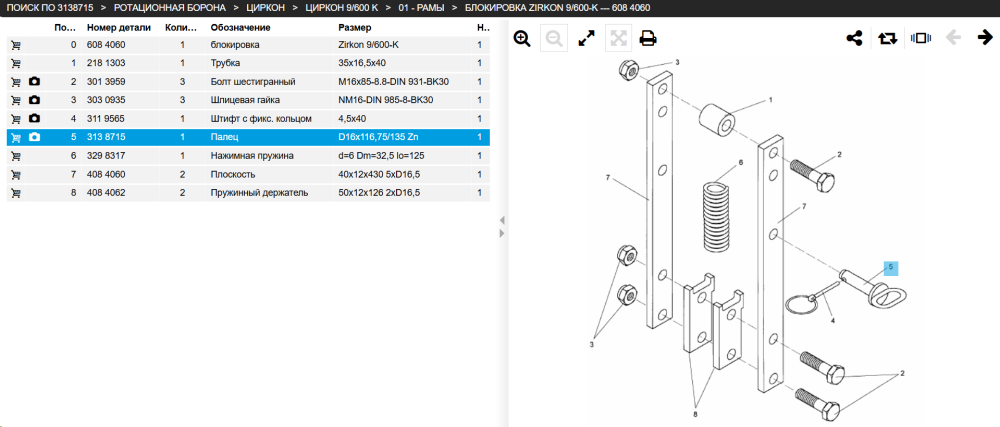Sort by the Номер детали column header
The image size is (1000, 427).
pyautogui.click(x=119, y=27)
